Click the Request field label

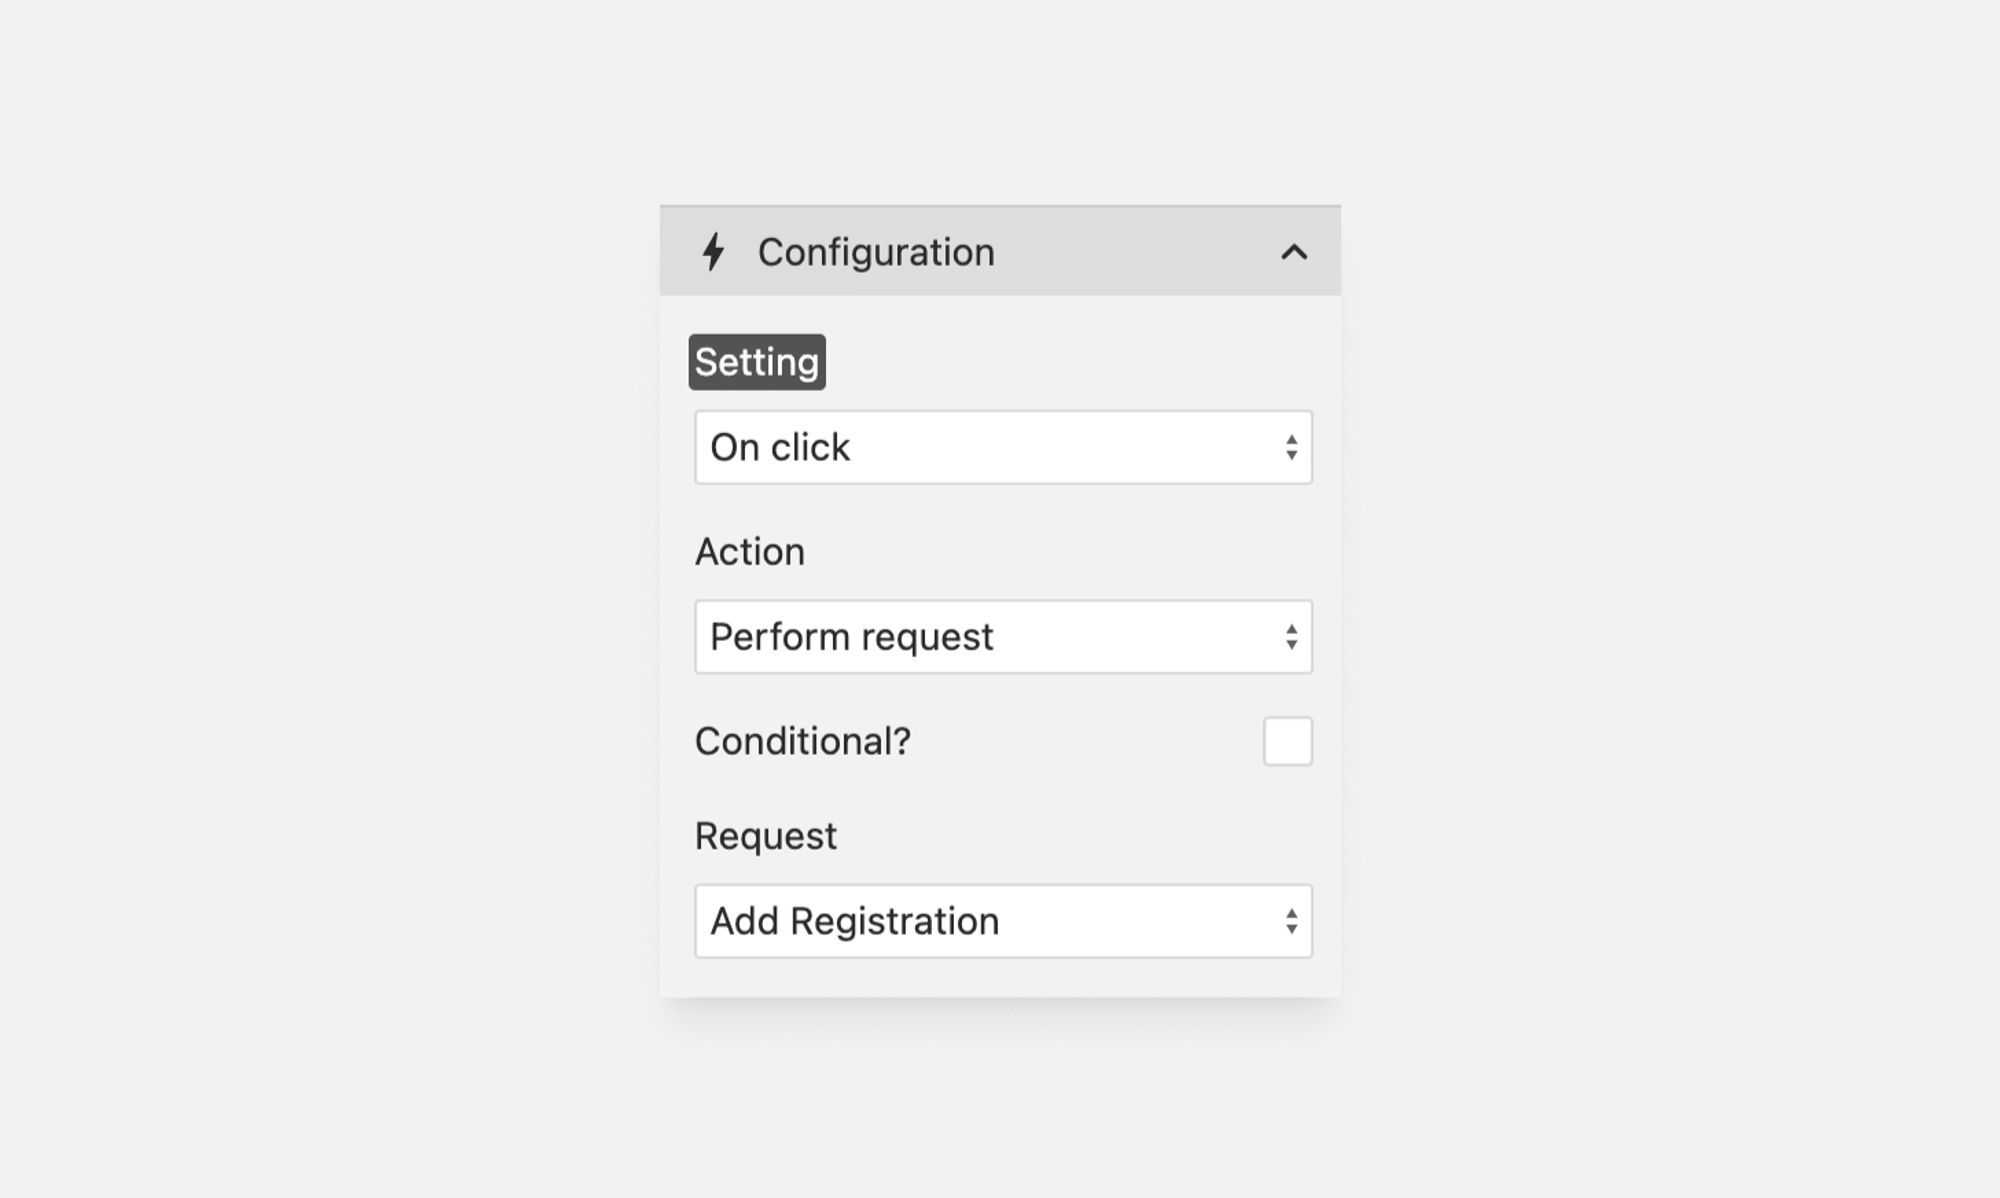766,836
